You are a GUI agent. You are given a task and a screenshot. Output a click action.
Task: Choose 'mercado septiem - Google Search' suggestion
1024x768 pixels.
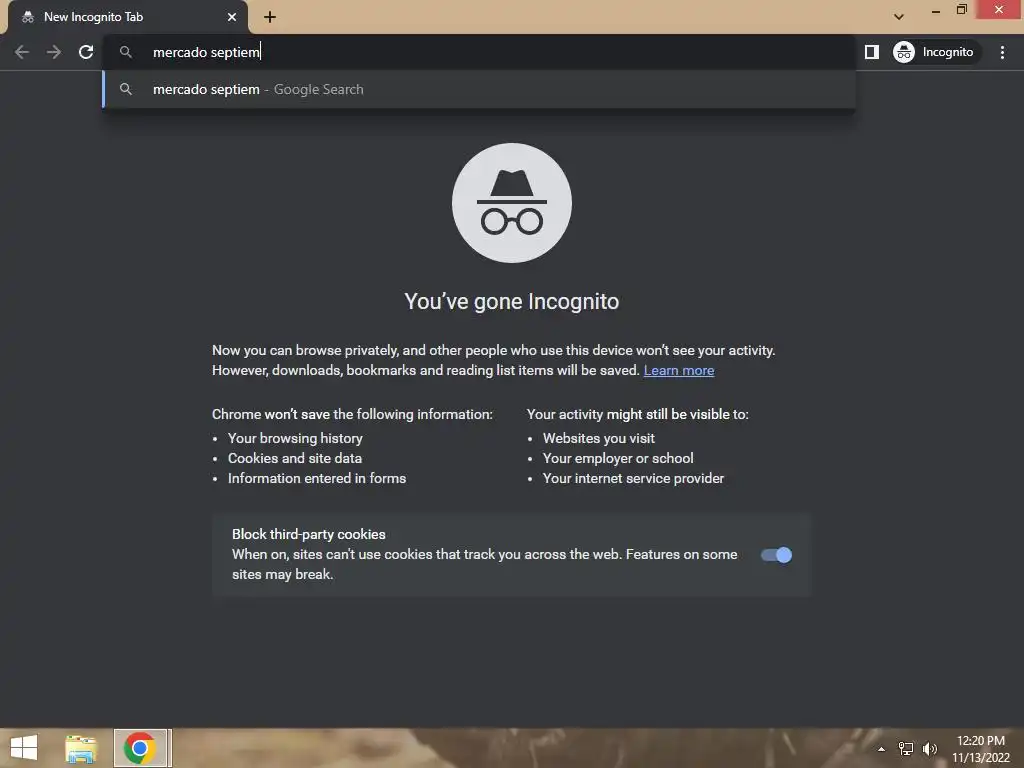479,89
